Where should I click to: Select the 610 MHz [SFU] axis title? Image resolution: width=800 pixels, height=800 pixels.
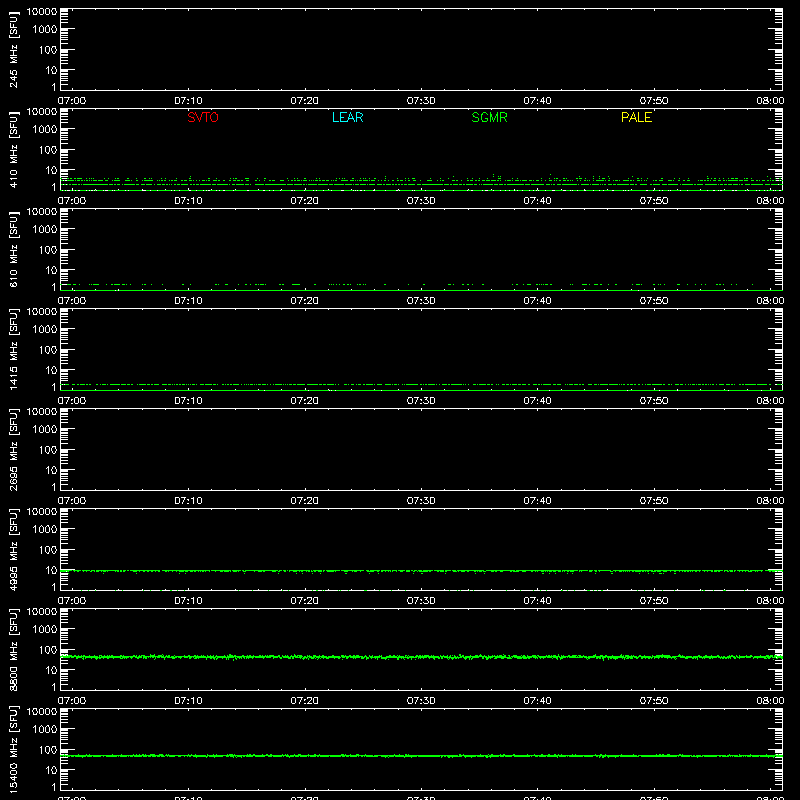(x=13, y=250)
